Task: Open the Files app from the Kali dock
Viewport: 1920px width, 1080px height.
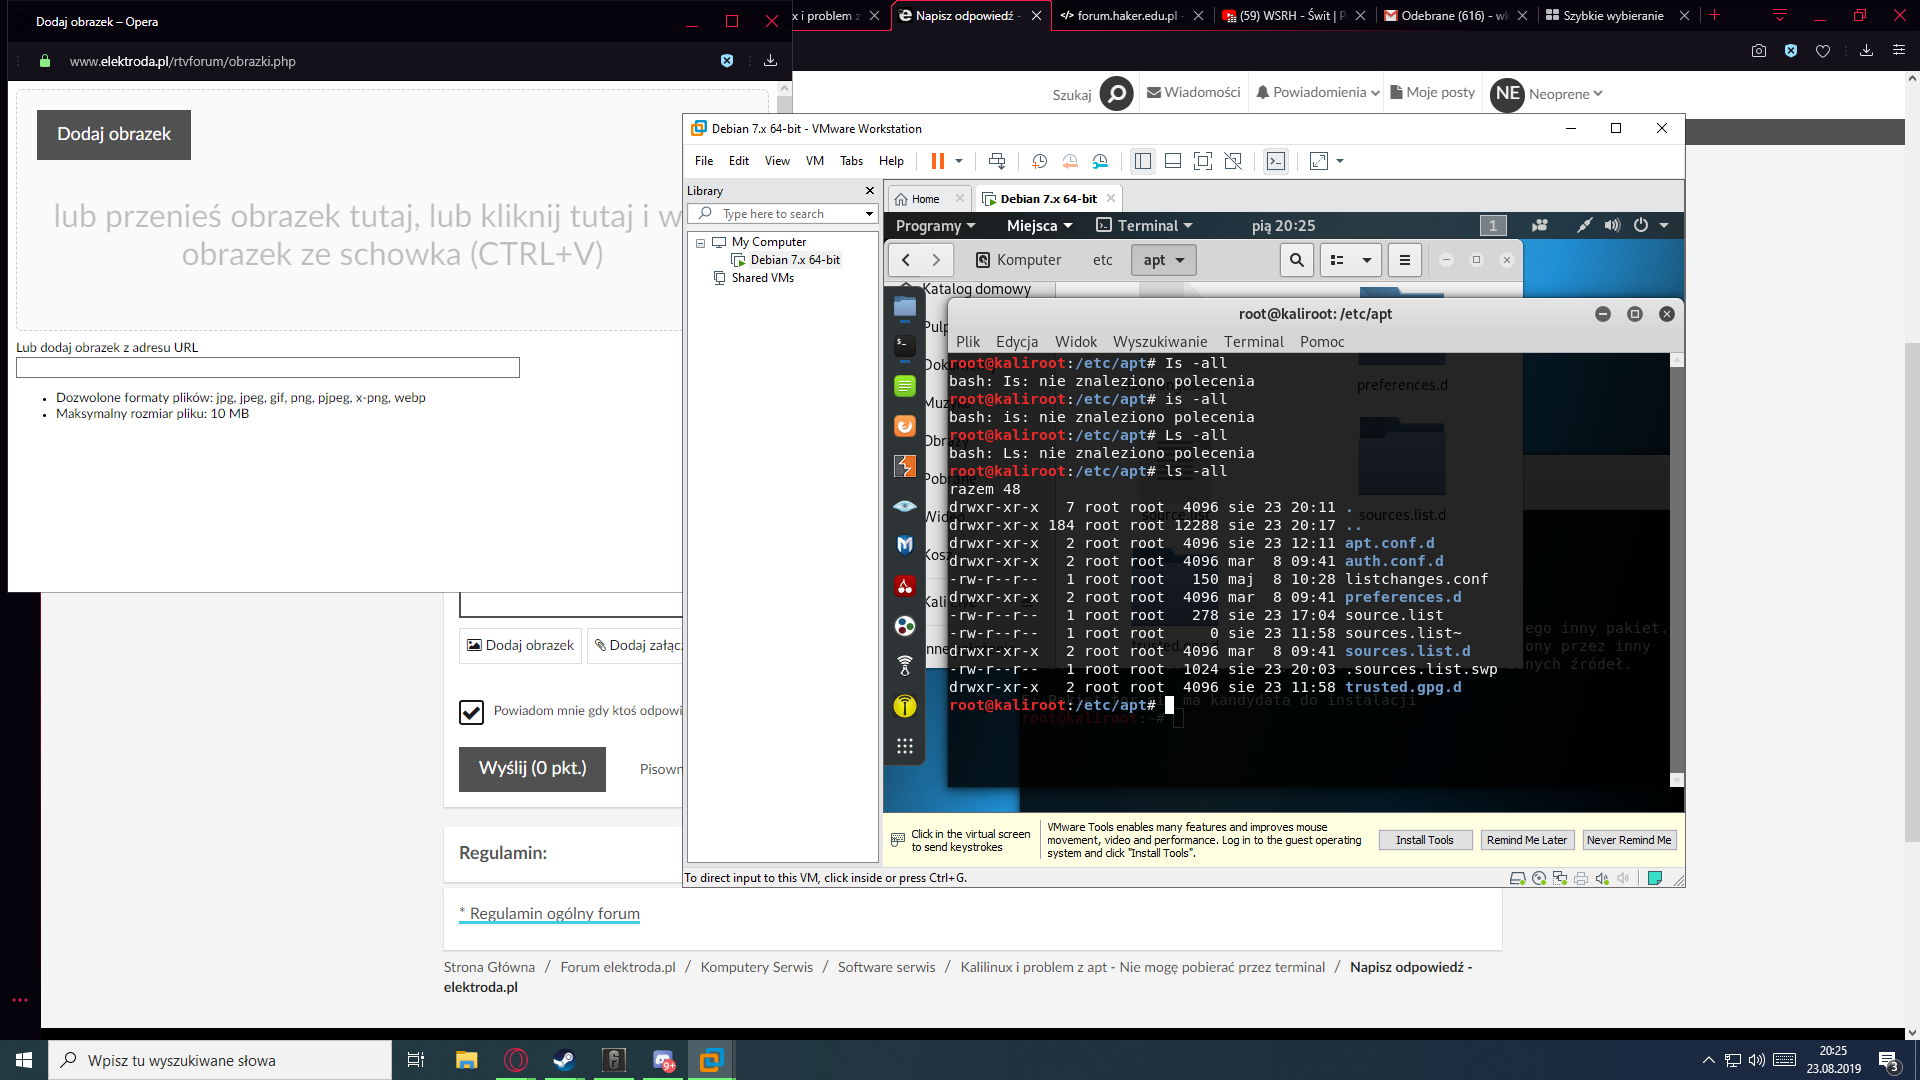Action: [905, 307]
